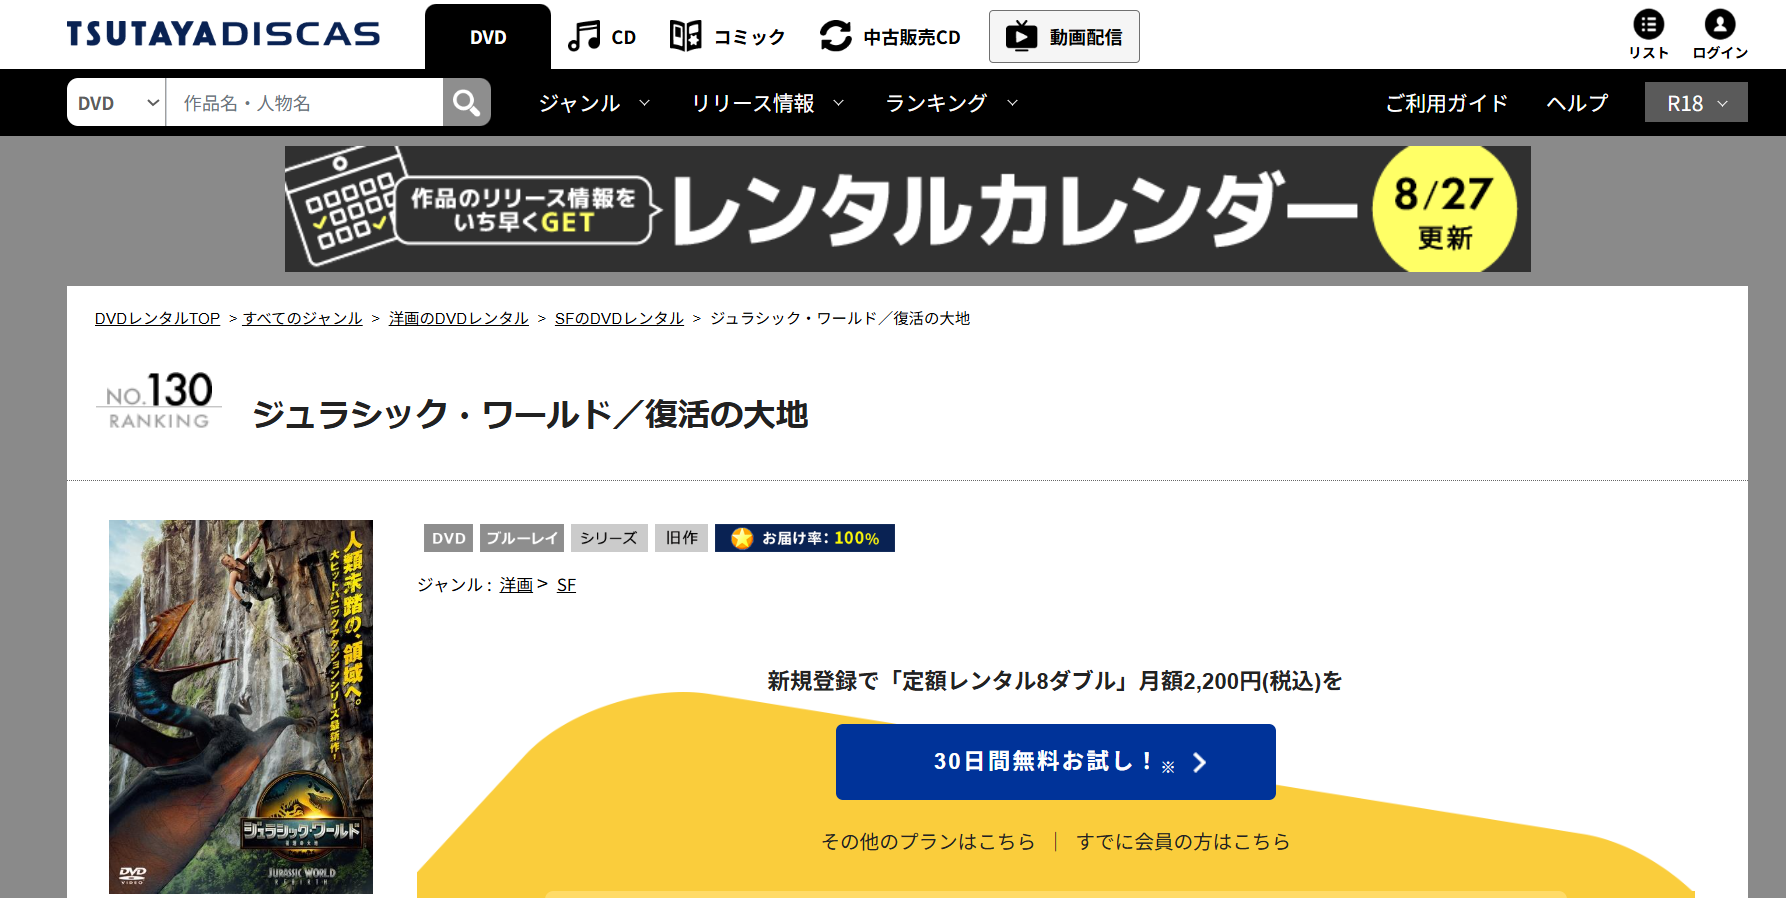Click the シリーズ tag
The width and height of the screenshot is (1786, 898).
tap(609, 538)
